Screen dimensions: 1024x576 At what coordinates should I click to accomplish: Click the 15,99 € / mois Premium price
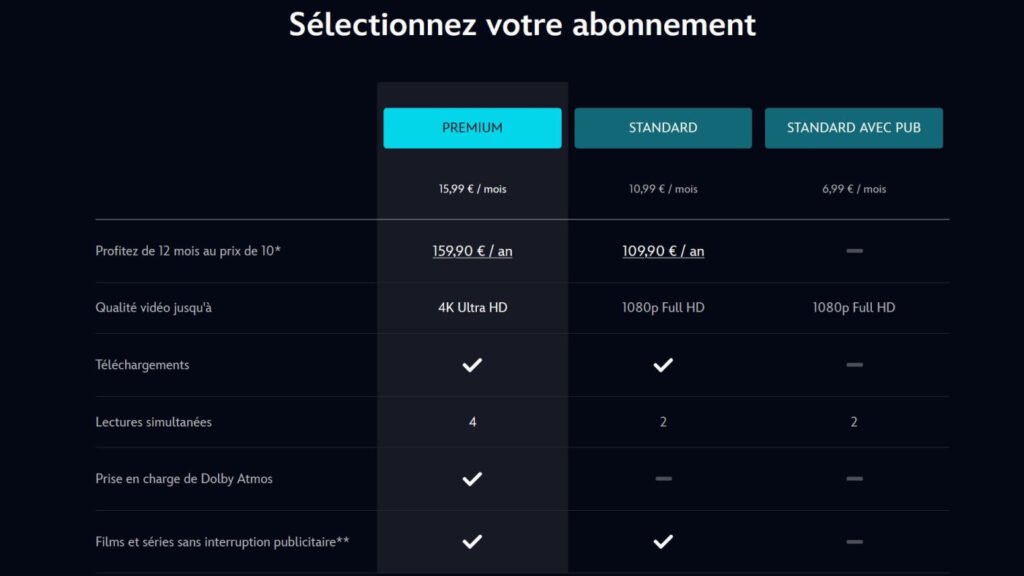coord(472,188)
